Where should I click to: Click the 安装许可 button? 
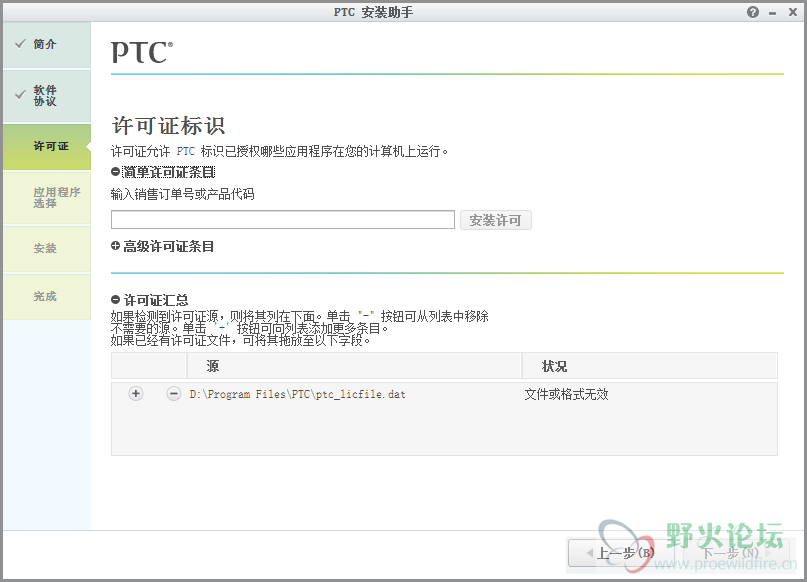click(496, 220)
